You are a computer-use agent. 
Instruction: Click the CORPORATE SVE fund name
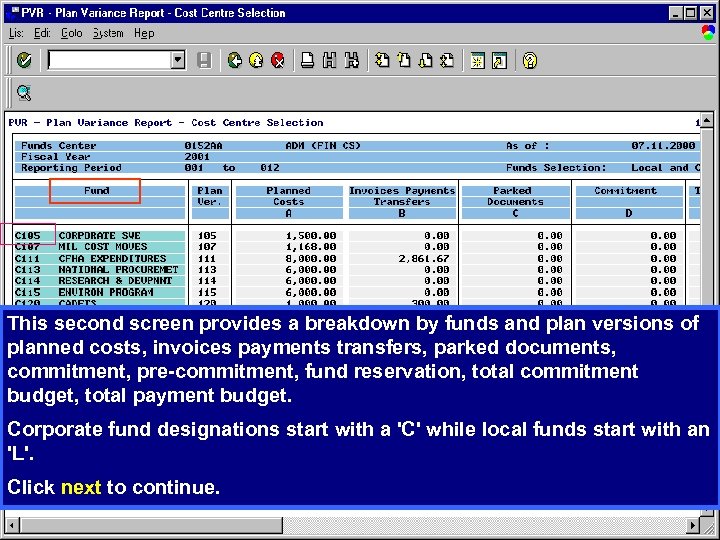tap(100, 236)
